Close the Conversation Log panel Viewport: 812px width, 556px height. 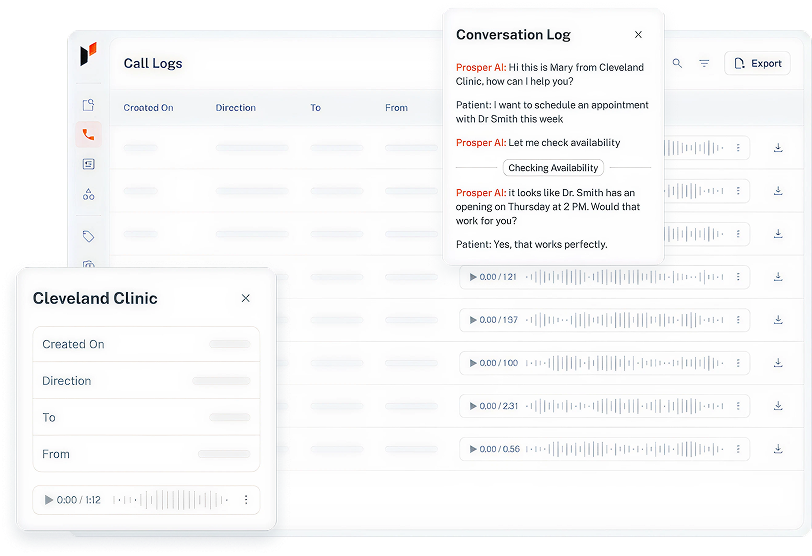[x=638, y=35]
